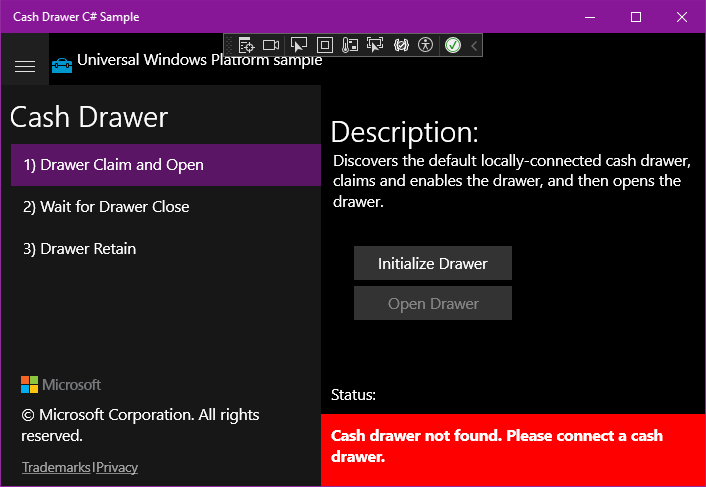The width and height of the screenshot is (706, 487).
Task: Maximize the Cash Drawer sample window
Action: [636, 17]
